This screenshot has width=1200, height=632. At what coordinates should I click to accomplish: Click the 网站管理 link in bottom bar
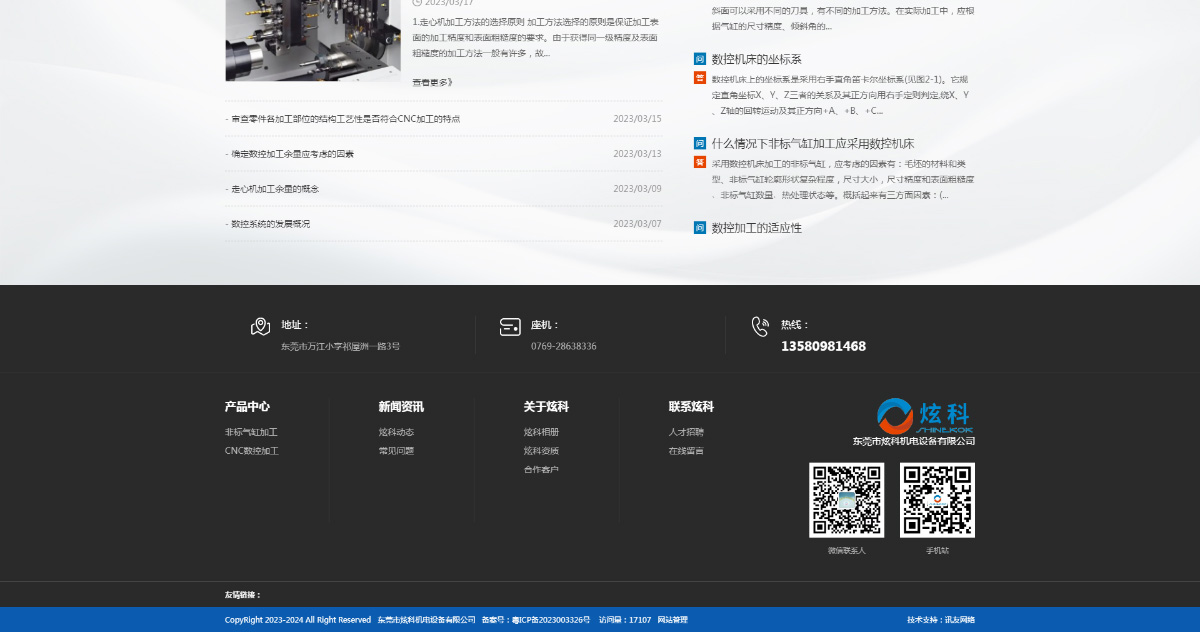click(x=673, y=620)
